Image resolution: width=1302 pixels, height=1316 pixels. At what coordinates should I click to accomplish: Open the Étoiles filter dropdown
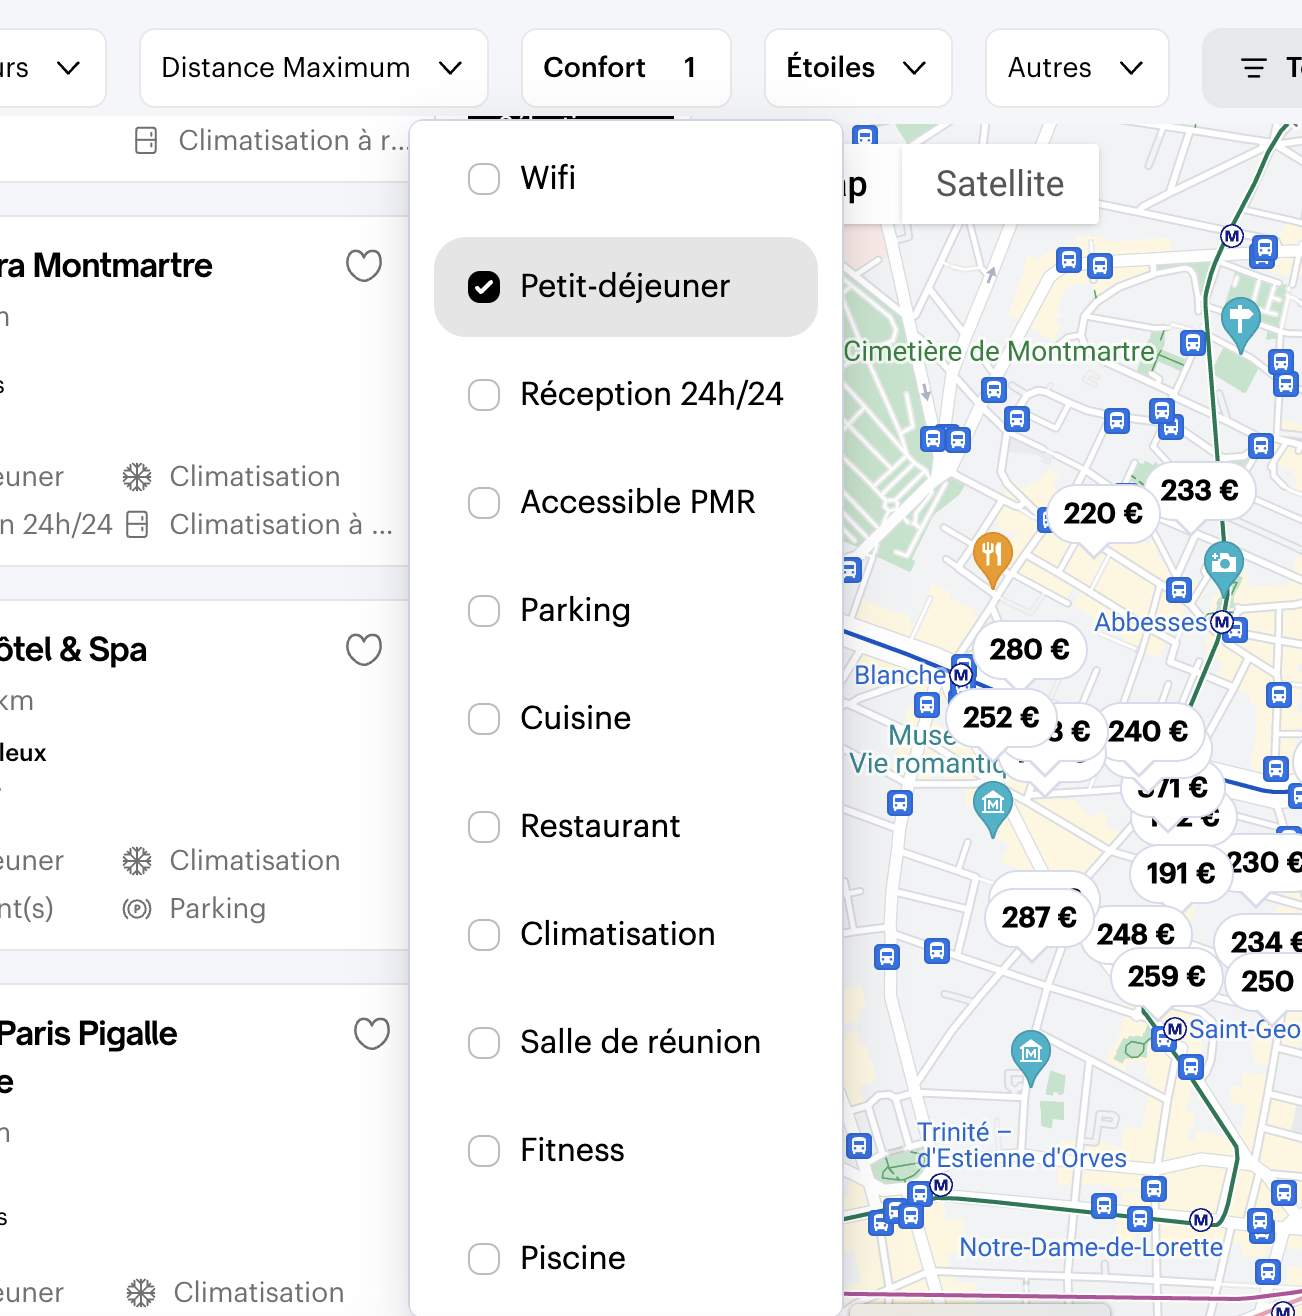857,68
